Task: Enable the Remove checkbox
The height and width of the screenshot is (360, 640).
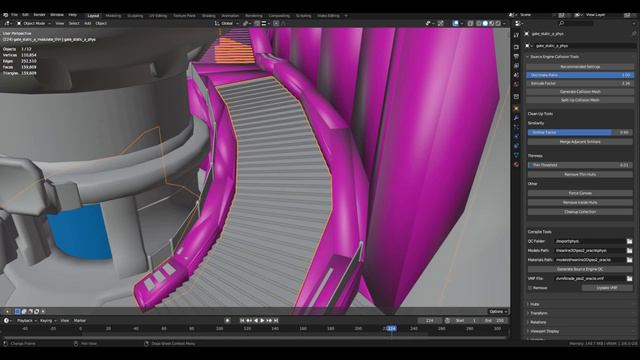Action: click(x=530, y=288)
